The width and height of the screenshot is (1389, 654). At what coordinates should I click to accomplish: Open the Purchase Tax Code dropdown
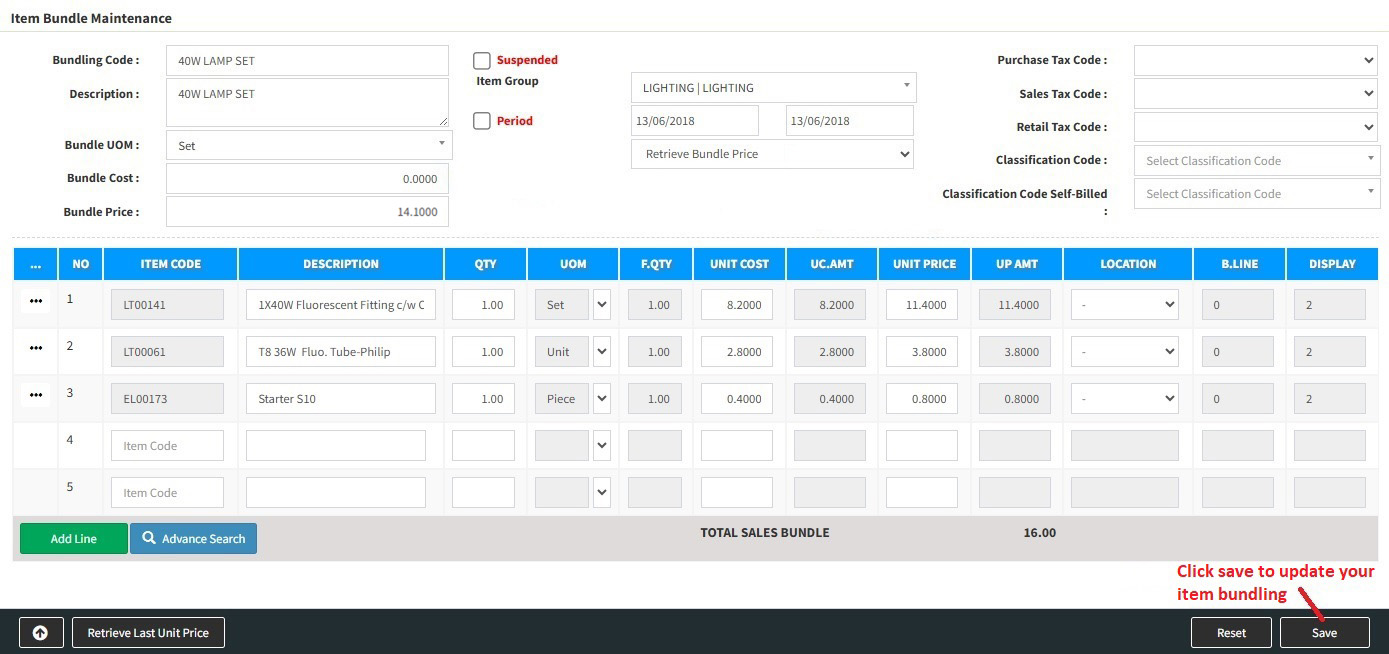[x=1255, y=61]
